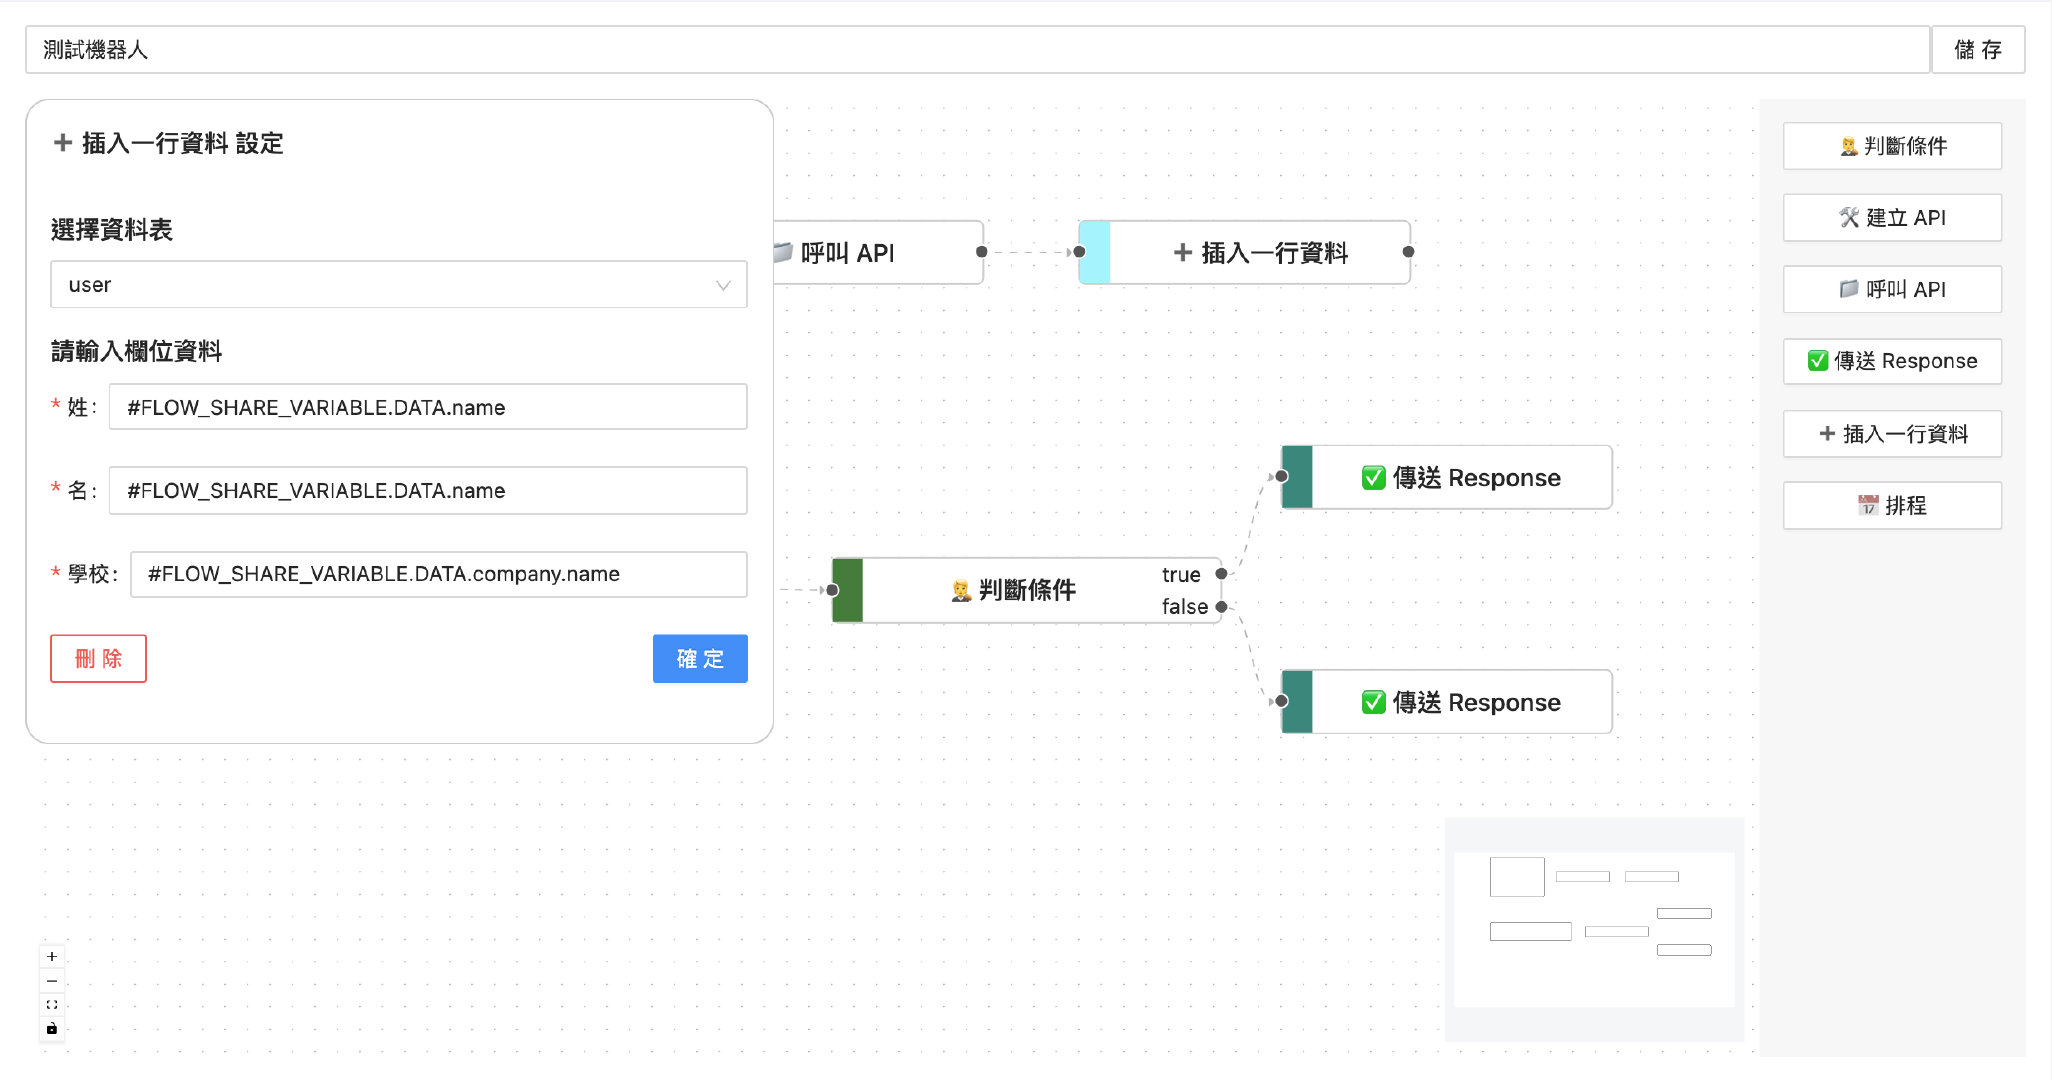The height and width of the screenshot is (1080, 2052).
Task: Click teal color bar on upper 傳送 Response
Action: [x=1298, y=477]
